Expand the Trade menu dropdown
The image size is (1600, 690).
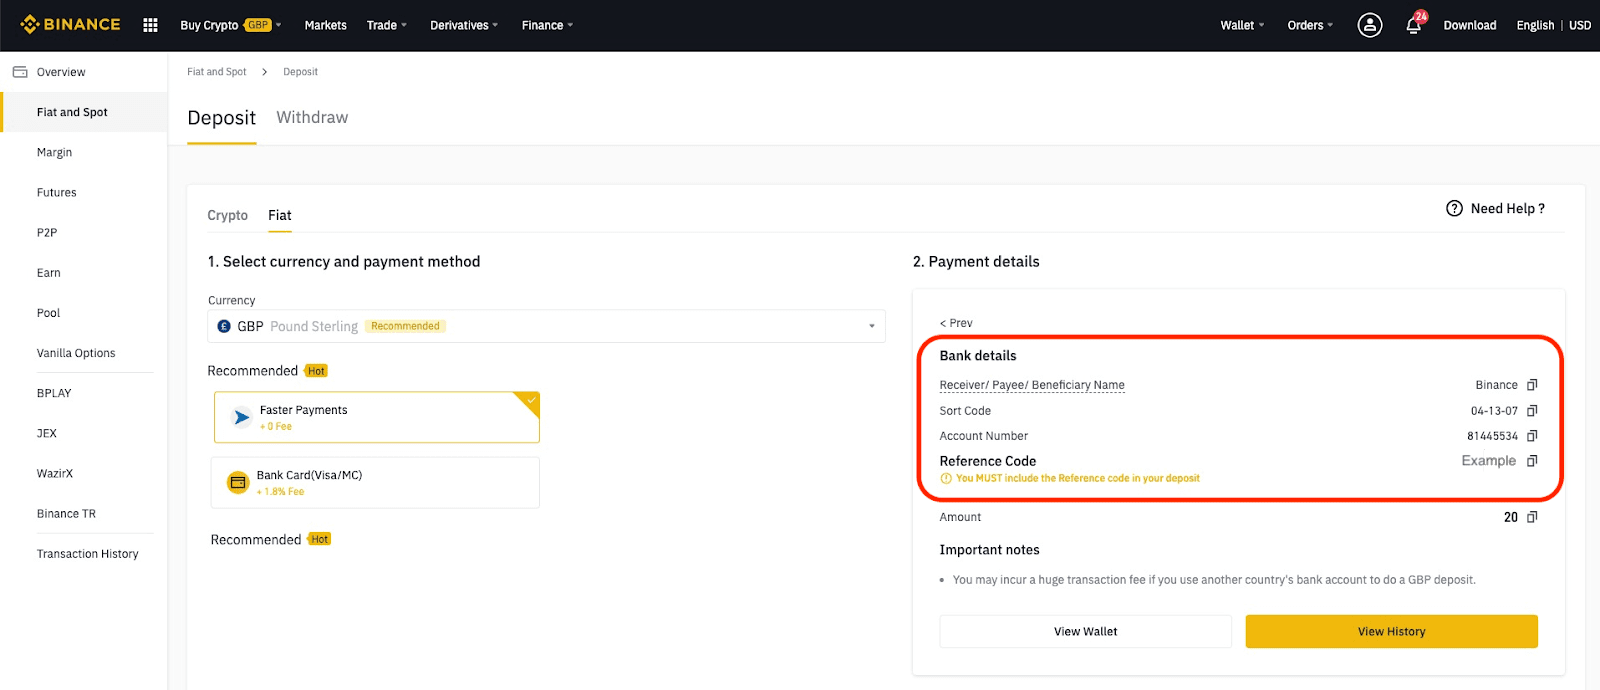click(387, 25)
